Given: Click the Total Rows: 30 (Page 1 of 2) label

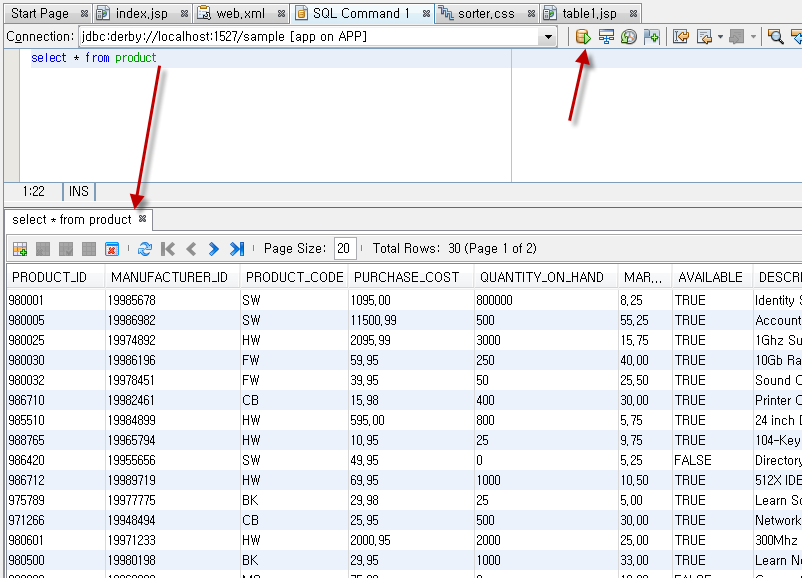Looking at the screenshot, I should click(454, 249).
